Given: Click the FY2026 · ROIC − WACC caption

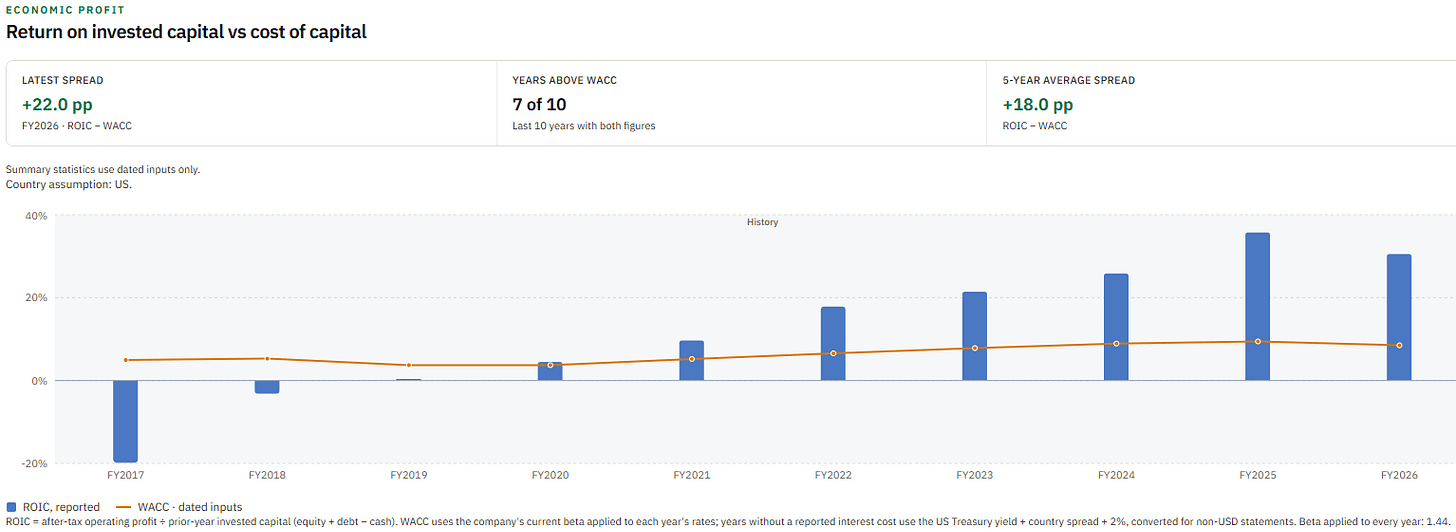Looking at the screenshot, I should click(76, 127).
